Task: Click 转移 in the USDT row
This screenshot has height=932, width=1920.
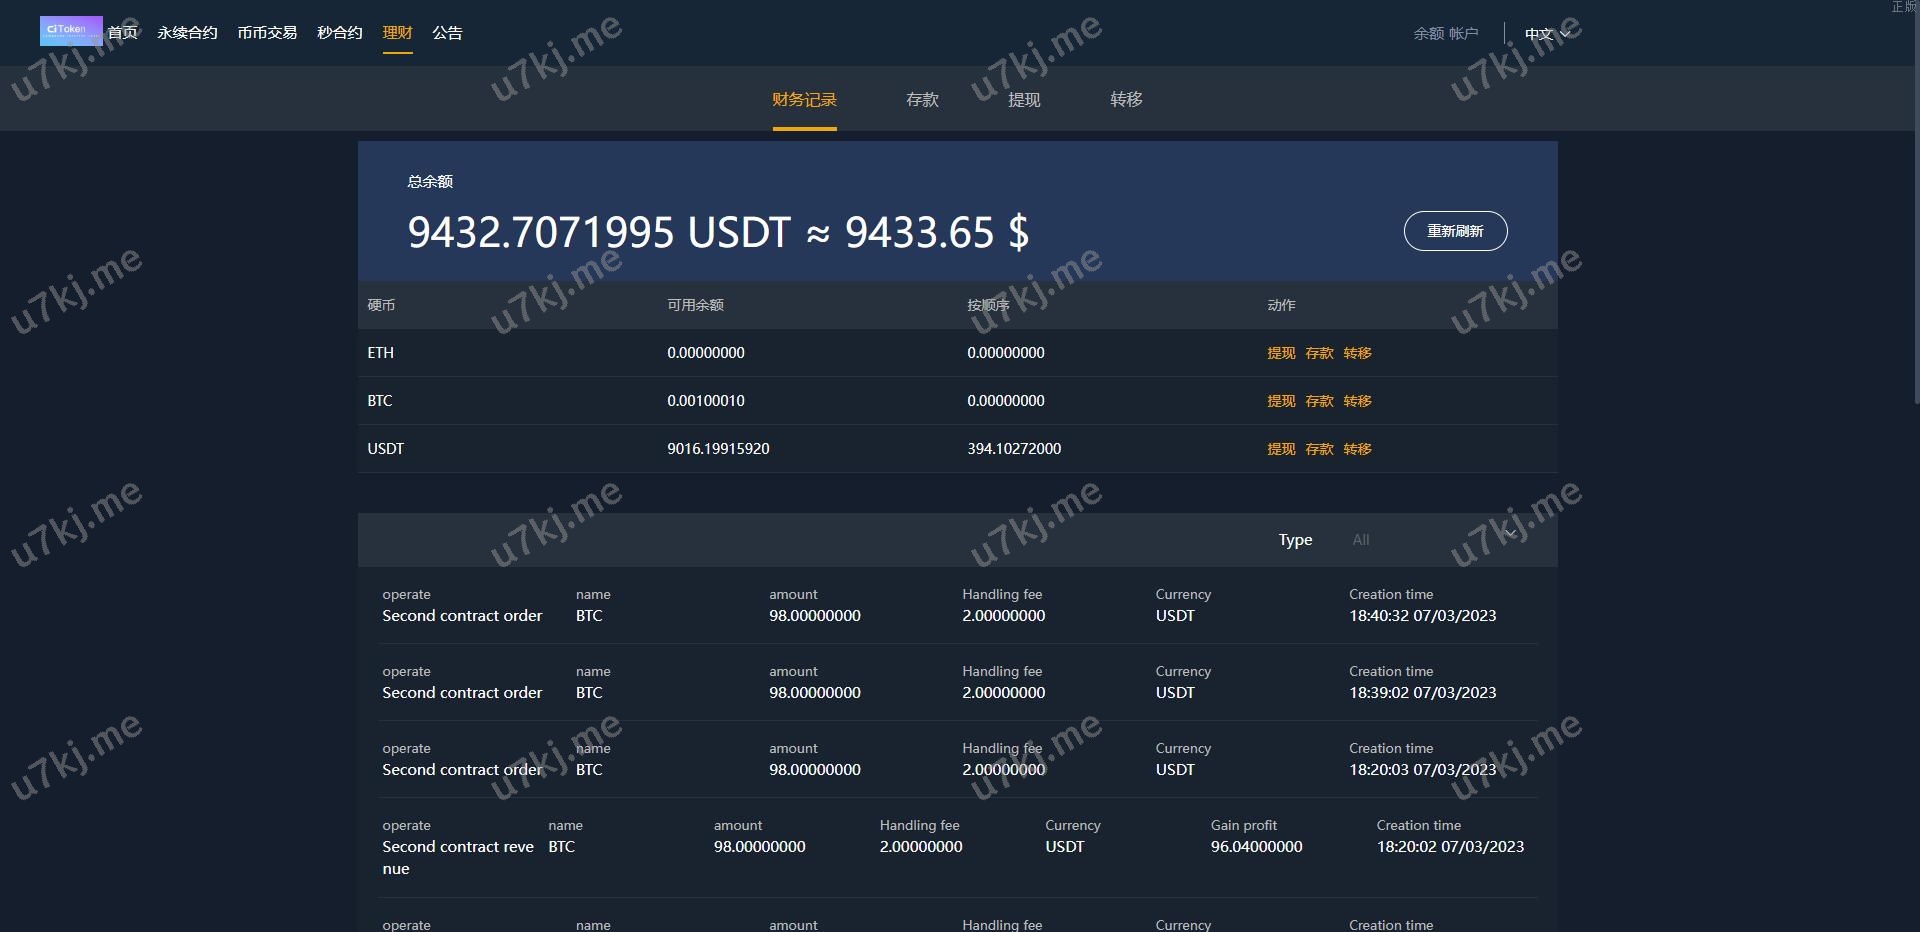Action: [x=1357, y=449]
